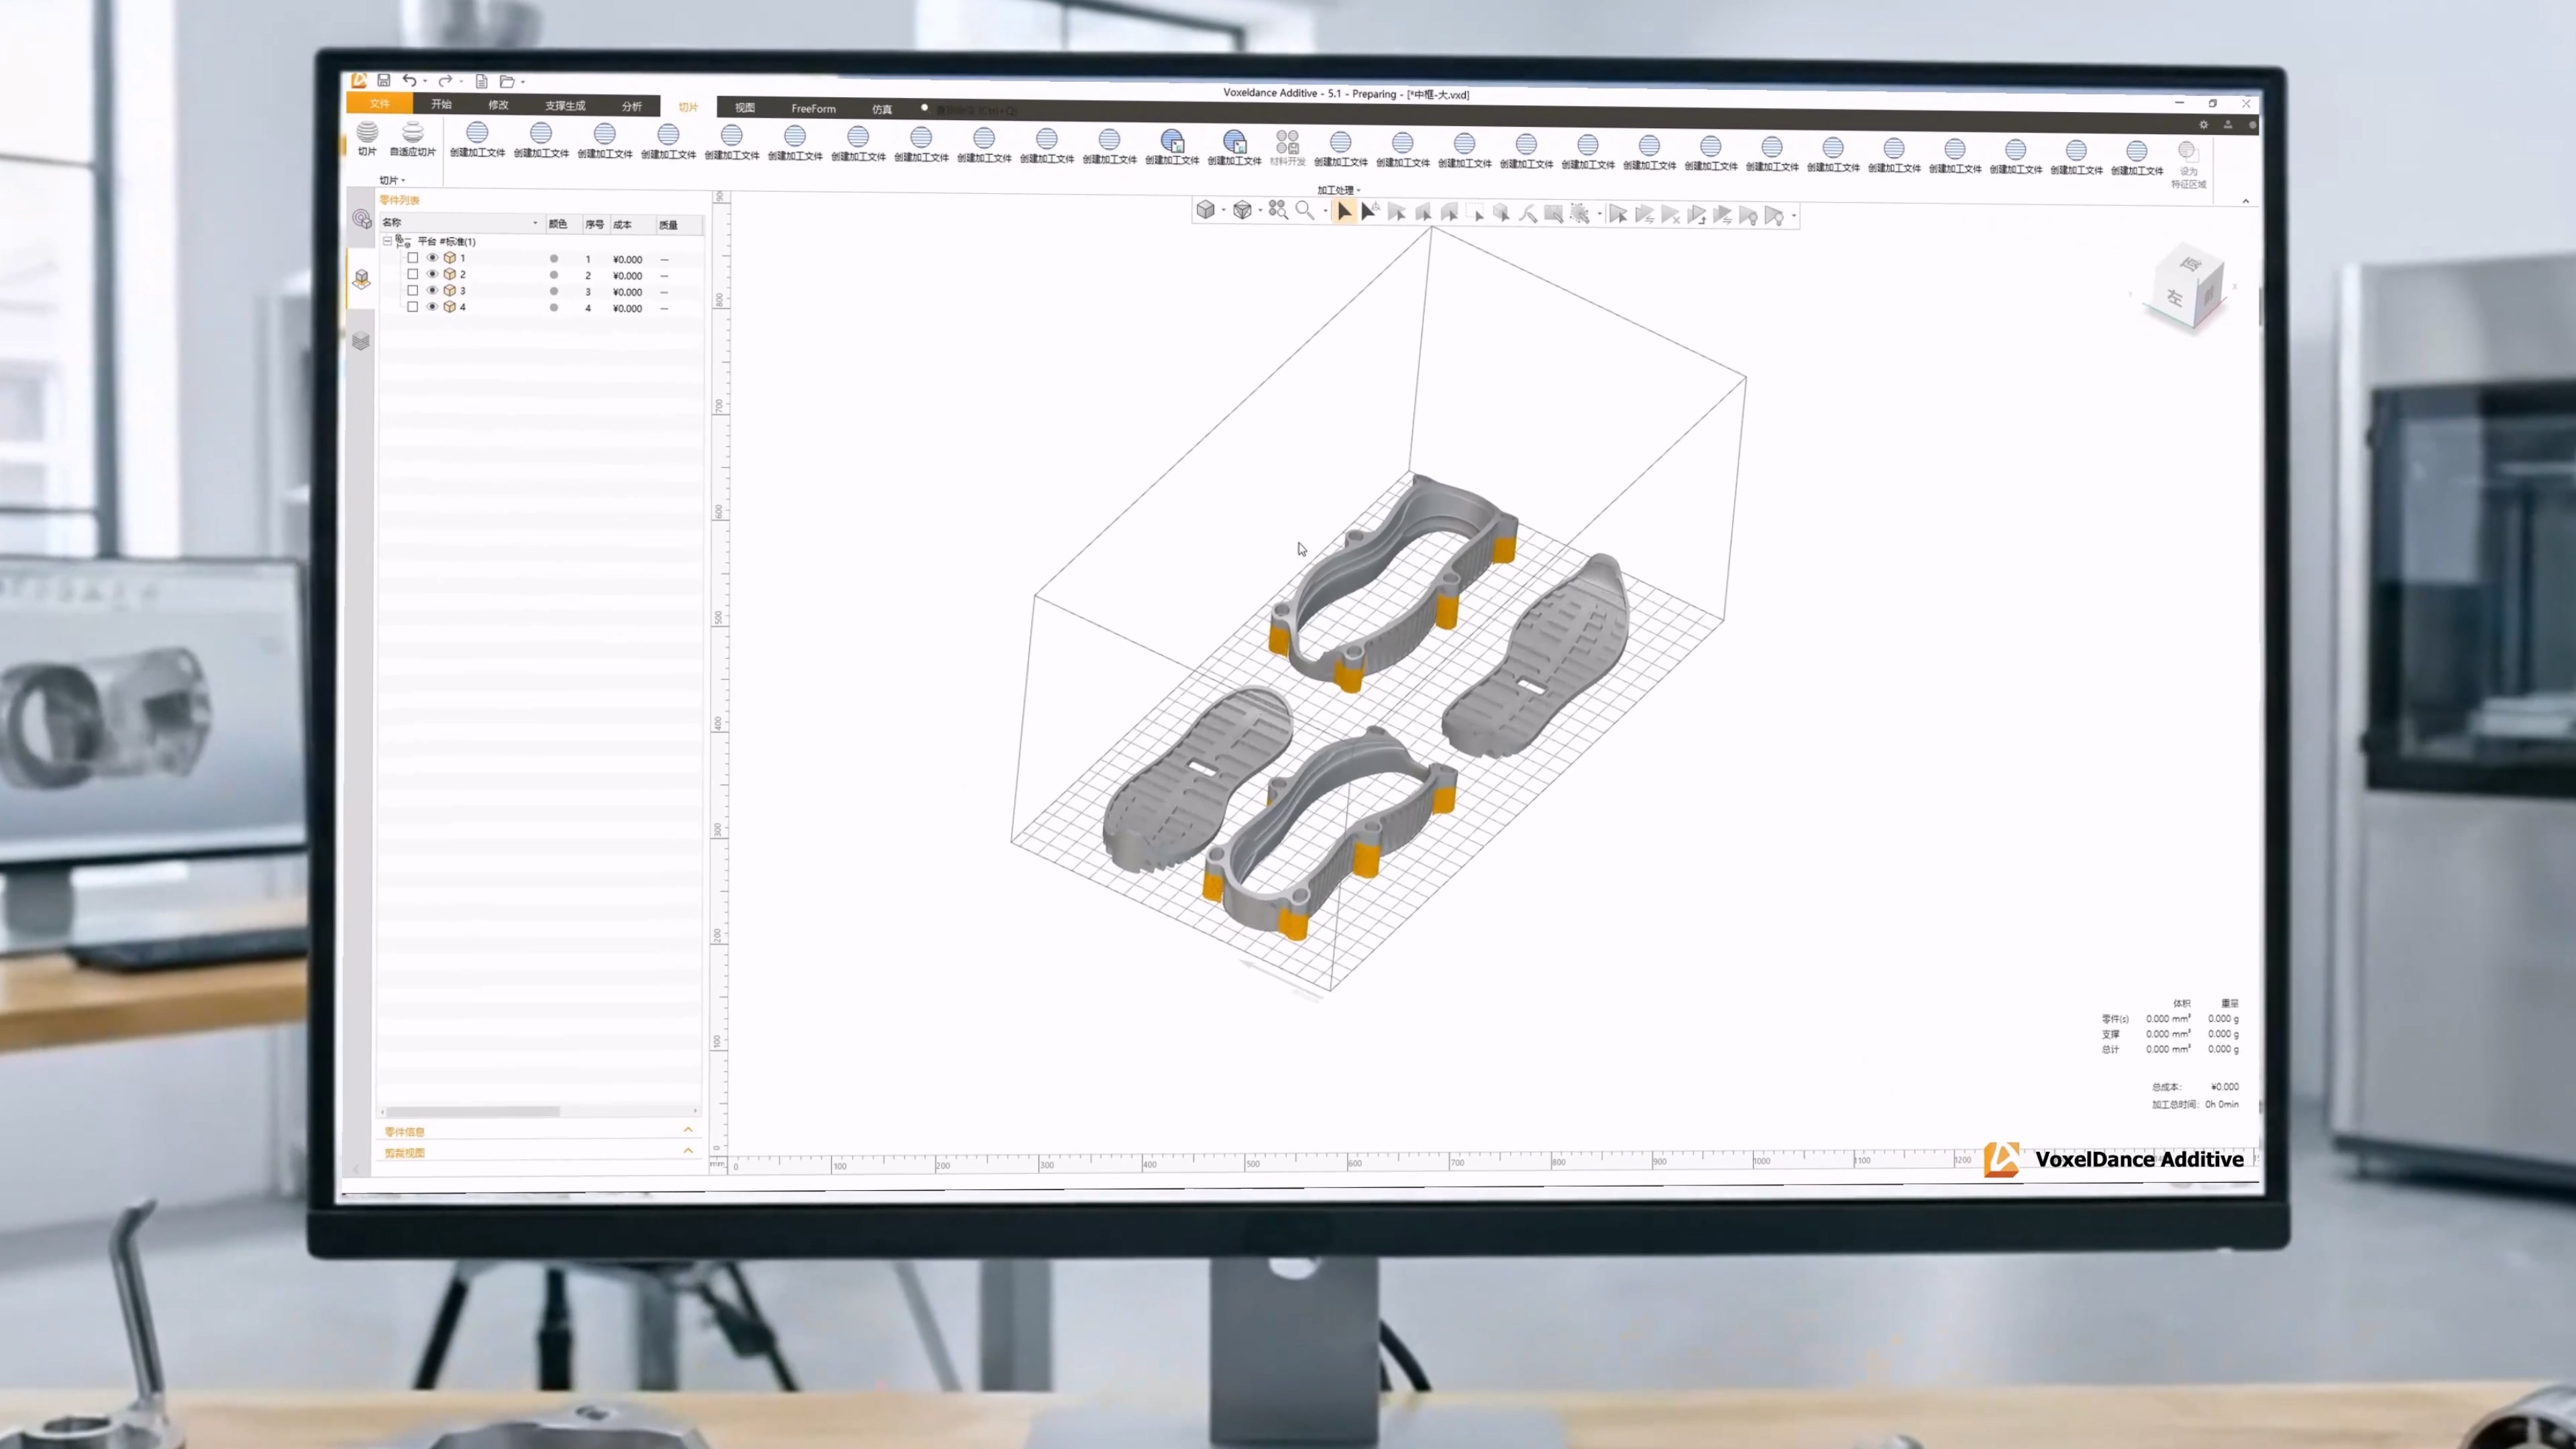The height and width of the screenshot is (1449, 2576).
Task: Click the save disk icon in quick access bar
Action: click(x=383, y=80)
